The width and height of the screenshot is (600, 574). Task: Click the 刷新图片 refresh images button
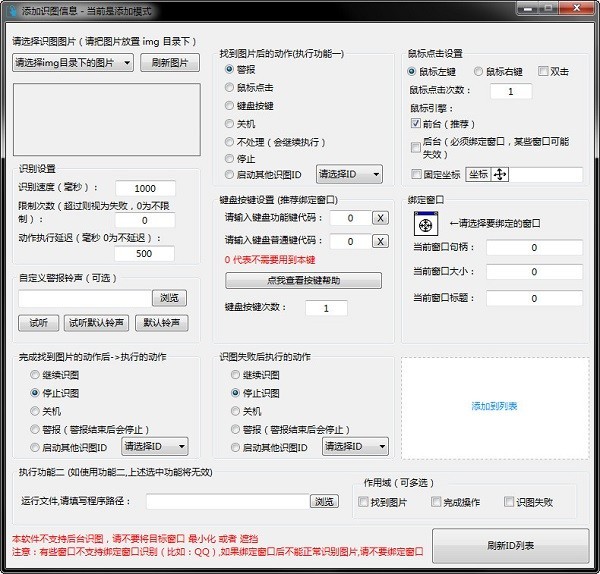[x=170, y=63]
